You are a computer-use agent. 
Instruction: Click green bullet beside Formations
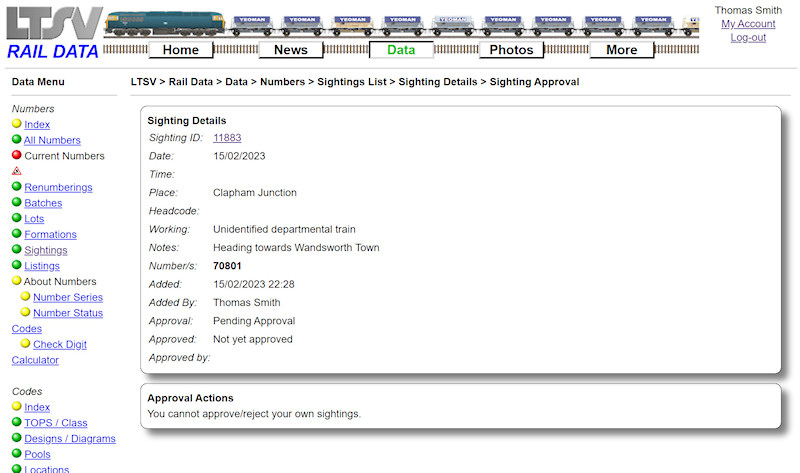17,234
